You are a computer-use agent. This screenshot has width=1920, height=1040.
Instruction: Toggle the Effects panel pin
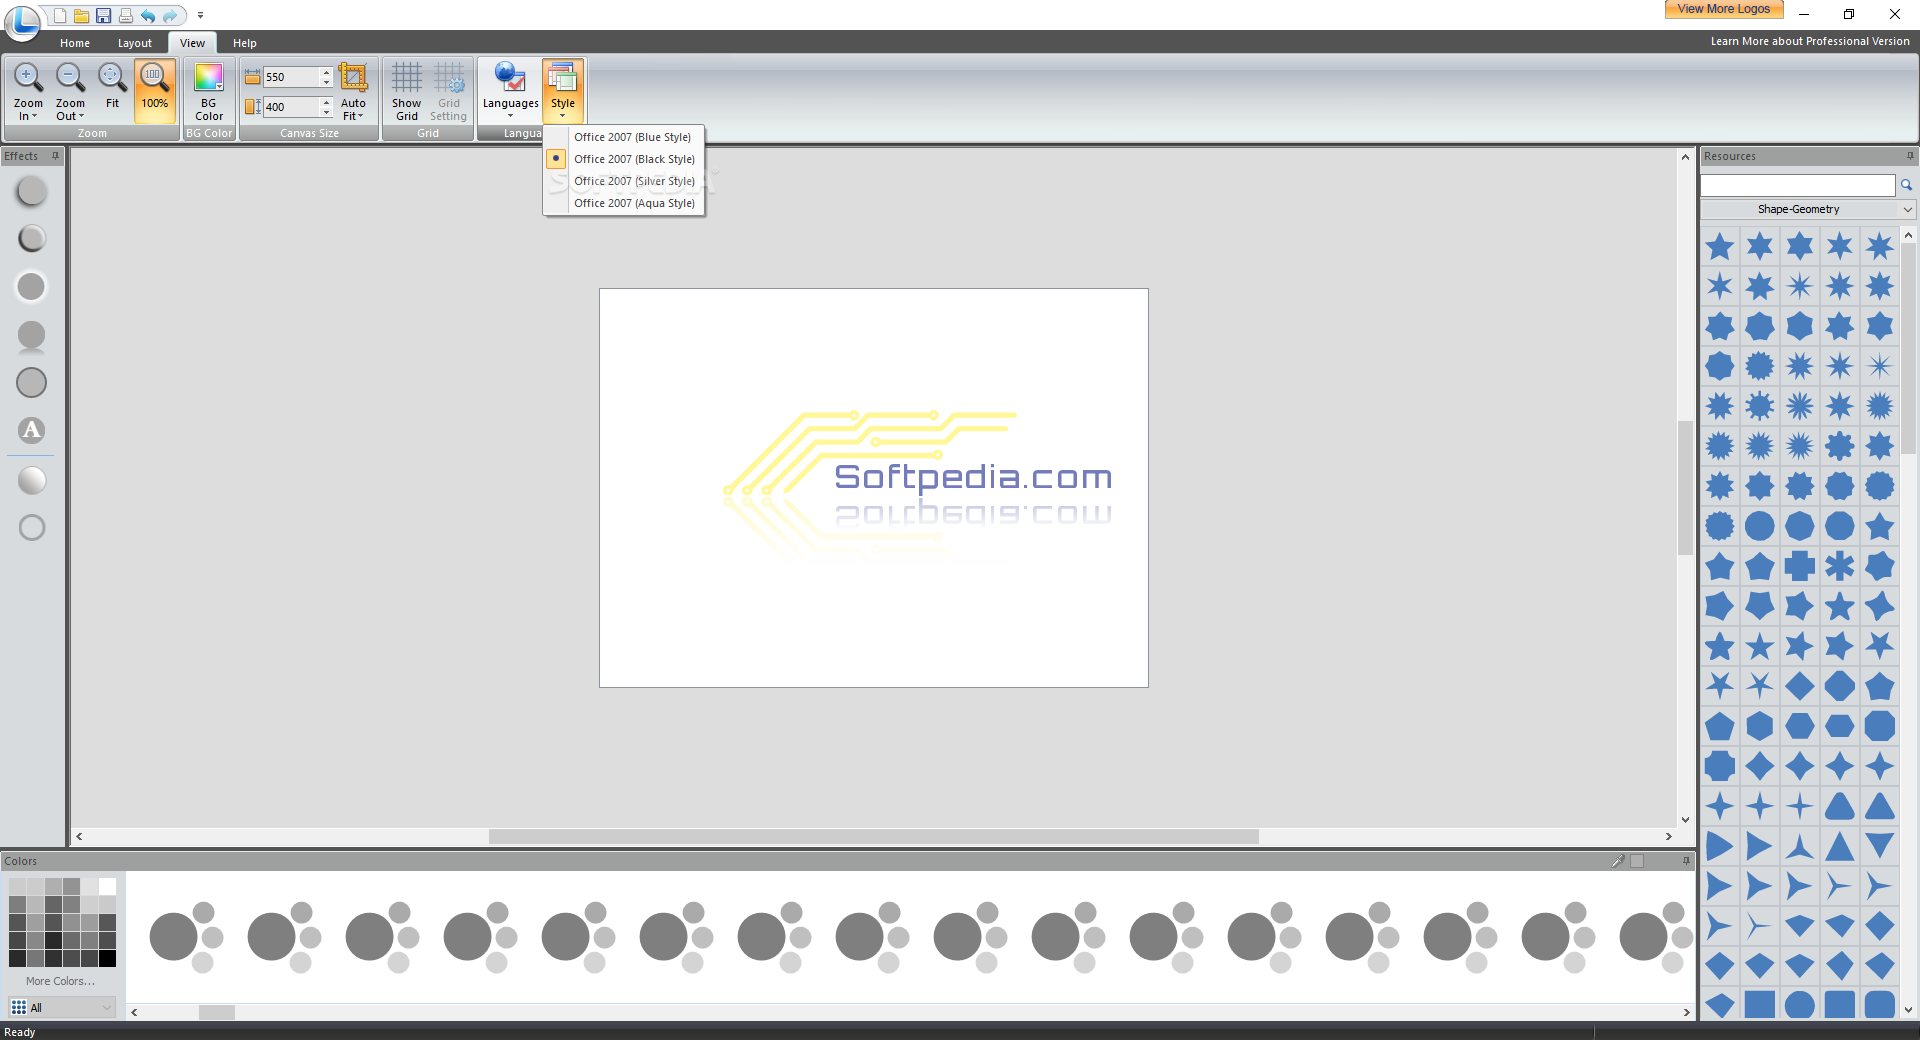pyautogui.click(x=56, y=156)
